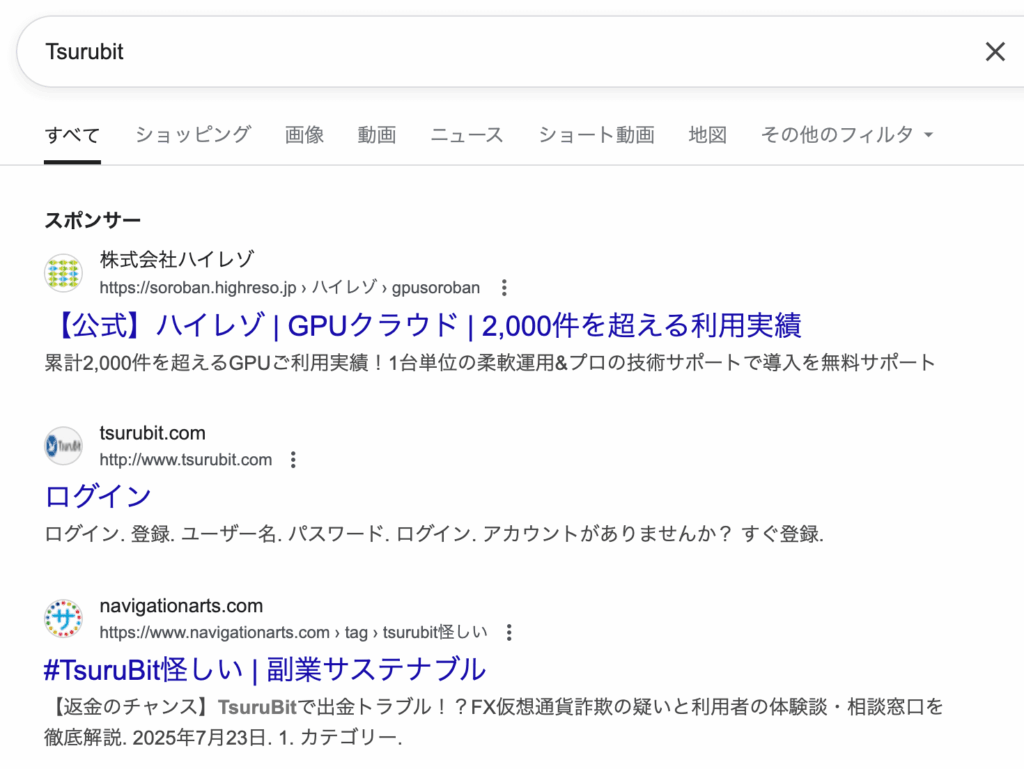The image size is (1024, 769).
Task: Click the 株式会社ハイレゾ site name
Action: tap(177, 259)
